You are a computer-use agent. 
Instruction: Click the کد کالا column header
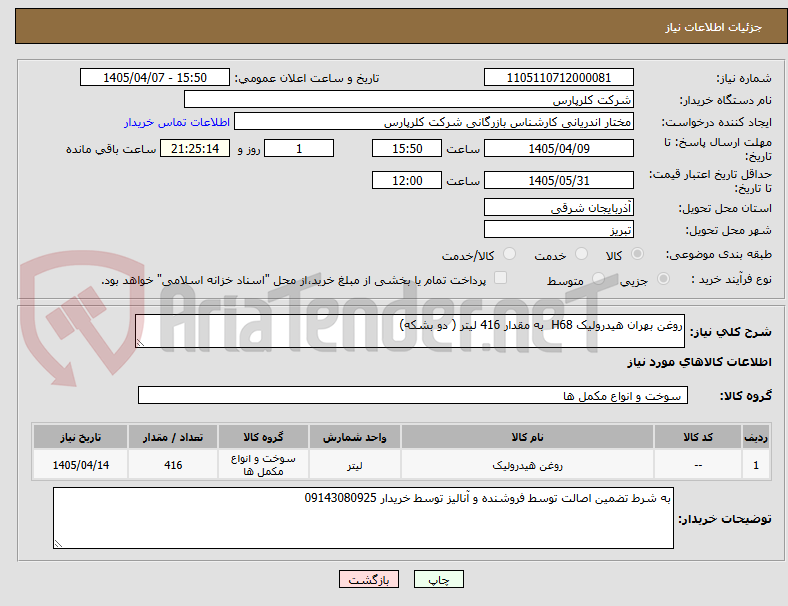coord(698,437)
